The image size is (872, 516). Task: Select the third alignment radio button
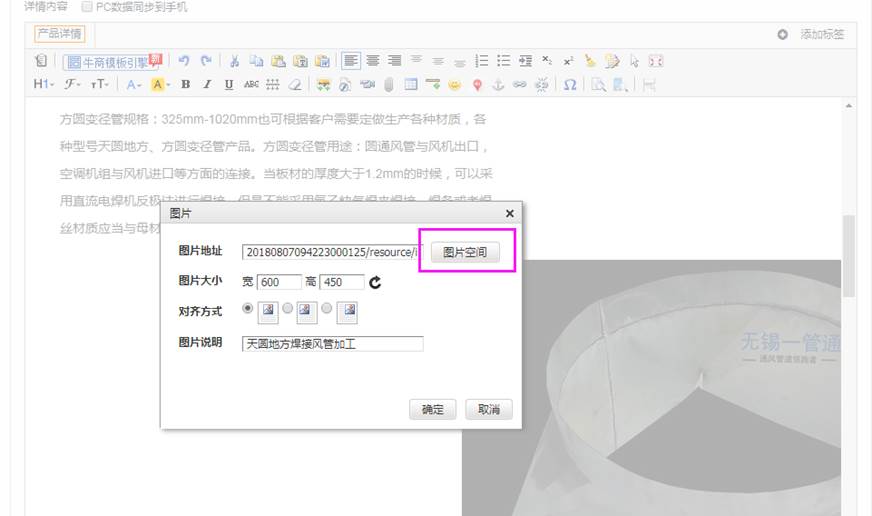coord(327,308)
